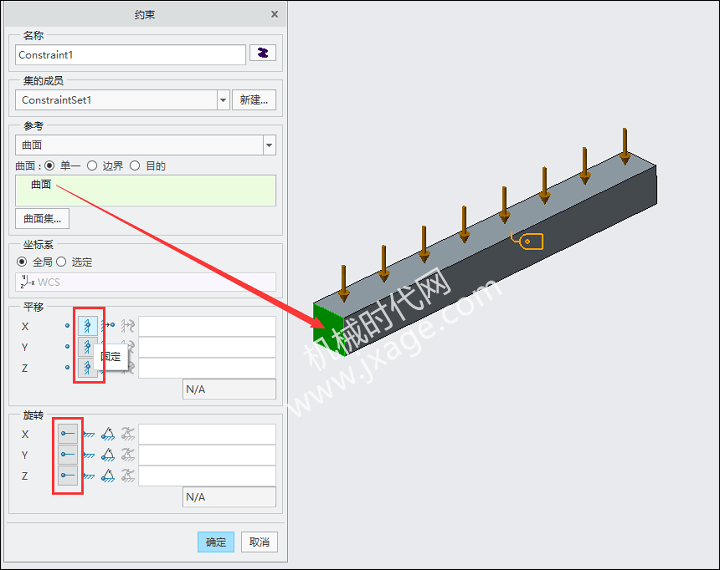Viewport: 720px width, 570px height.
Task: Set Y rotation to free
Action: (68, 454)
